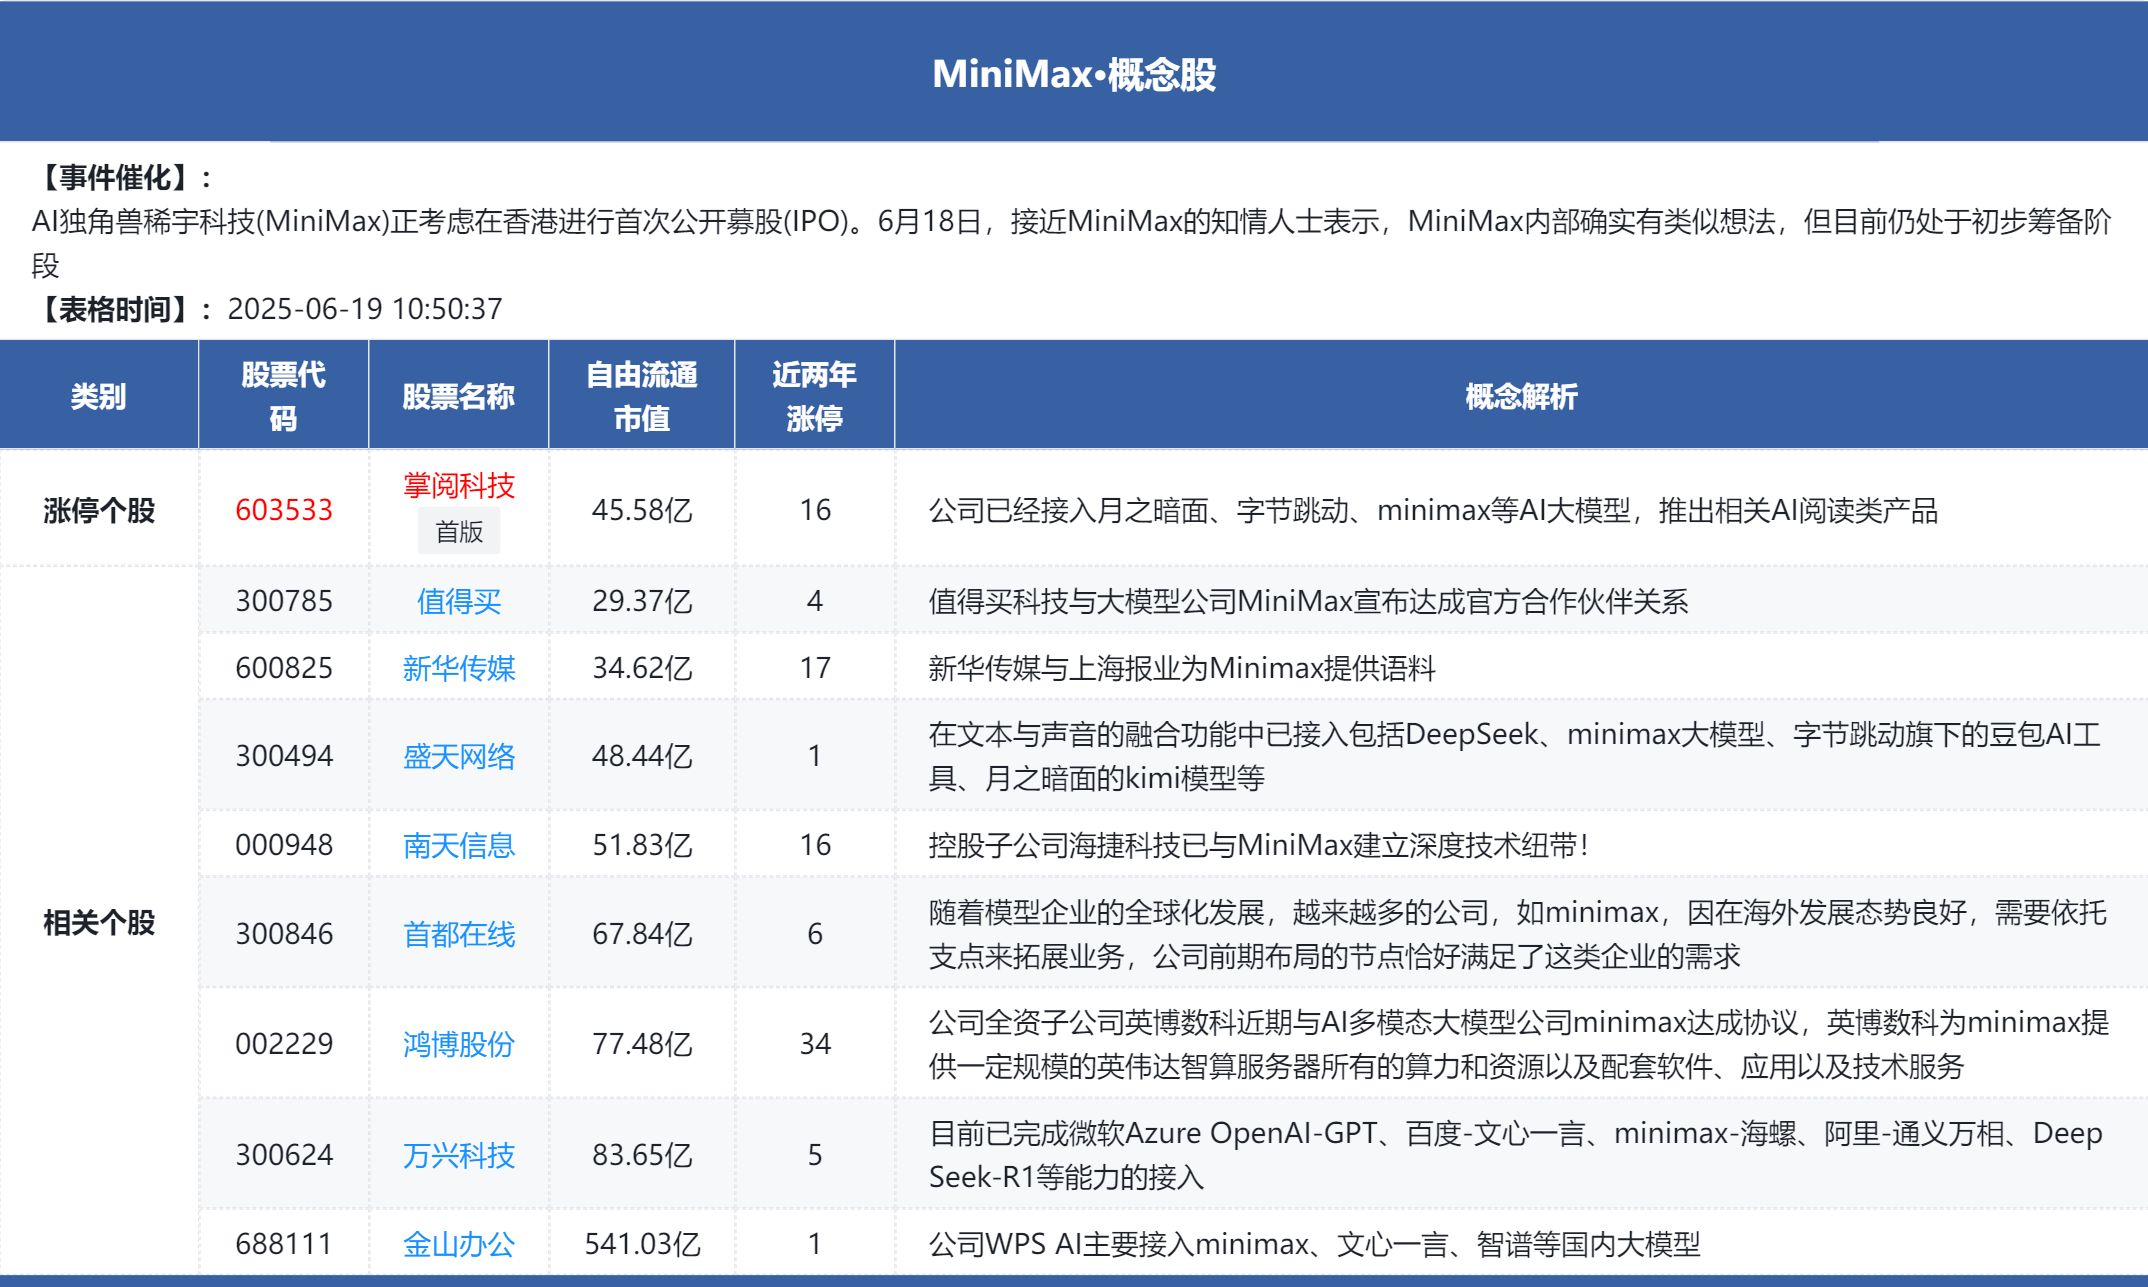2148x1287 pixels.
Task: Click the 83.65亿 market value cell
Action: coord(642,1155)
